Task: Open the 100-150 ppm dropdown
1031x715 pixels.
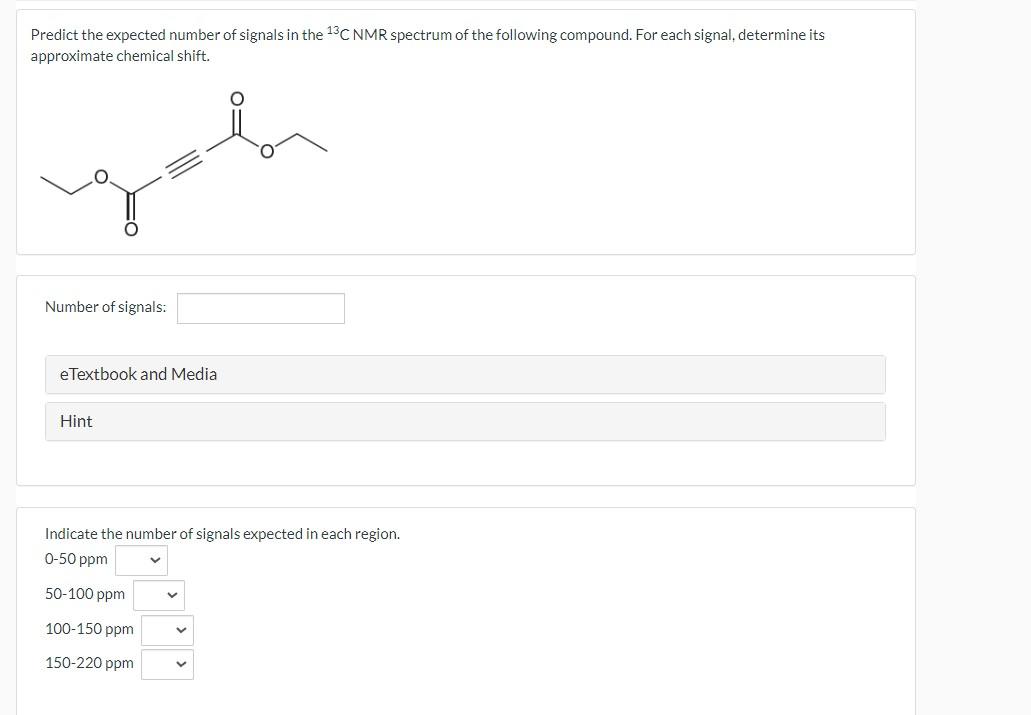Action: pos(166,630)
